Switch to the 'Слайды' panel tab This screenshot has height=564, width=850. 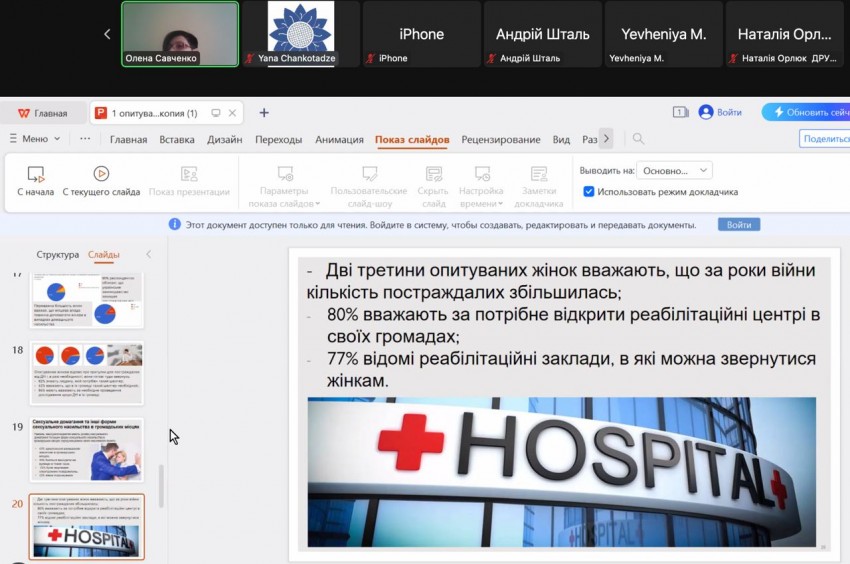click(x=104, y=254)
